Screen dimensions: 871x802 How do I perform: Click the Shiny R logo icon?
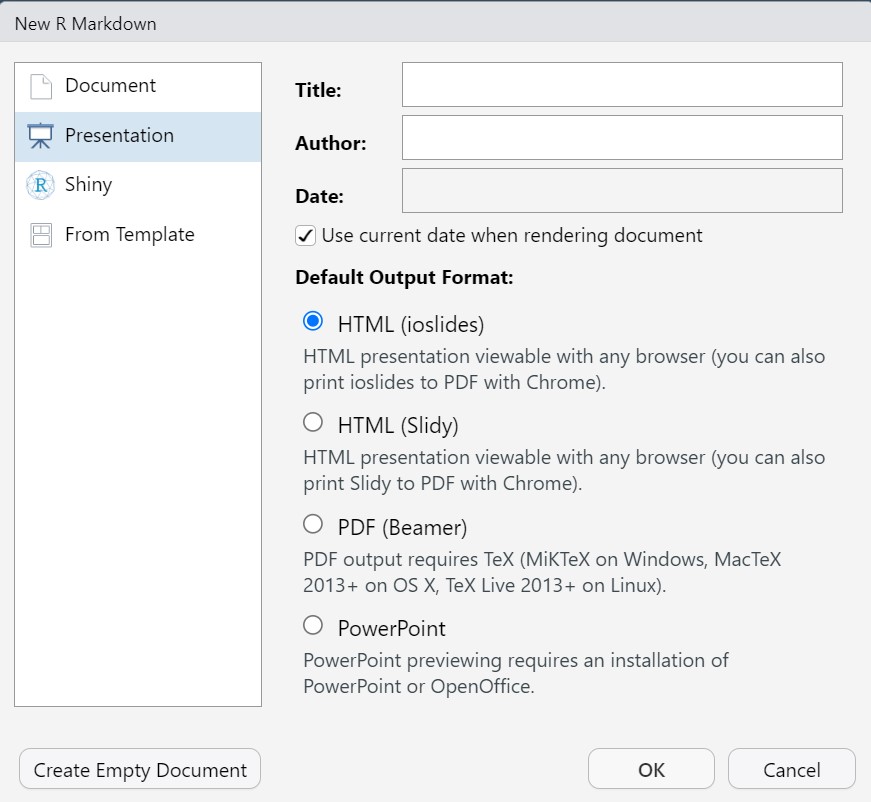[x=41, y=185]
